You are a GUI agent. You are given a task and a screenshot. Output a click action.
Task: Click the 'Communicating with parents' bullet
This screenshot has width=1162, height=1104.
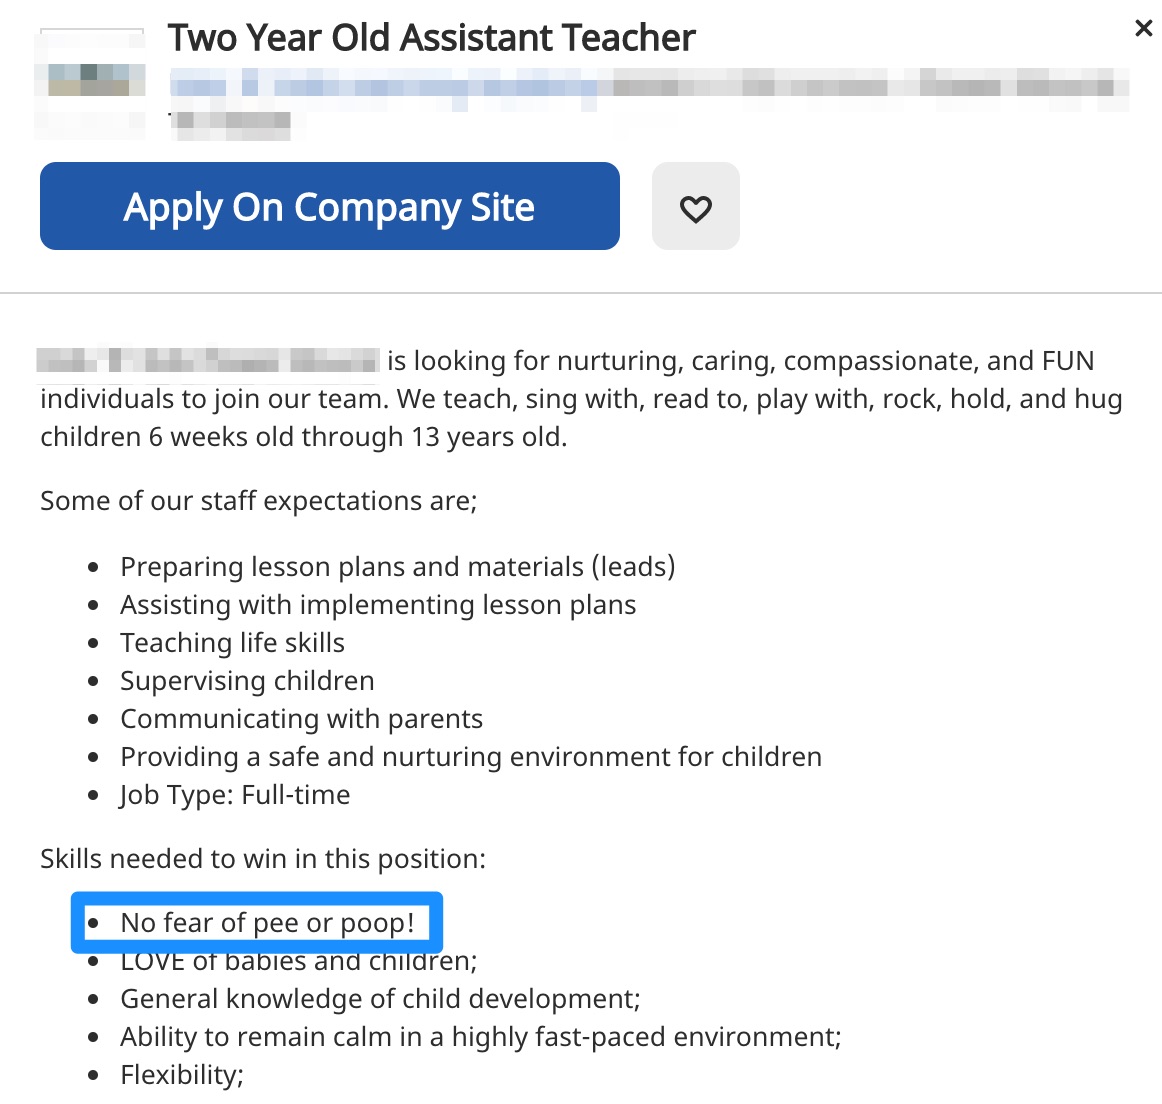click(301, 718)
